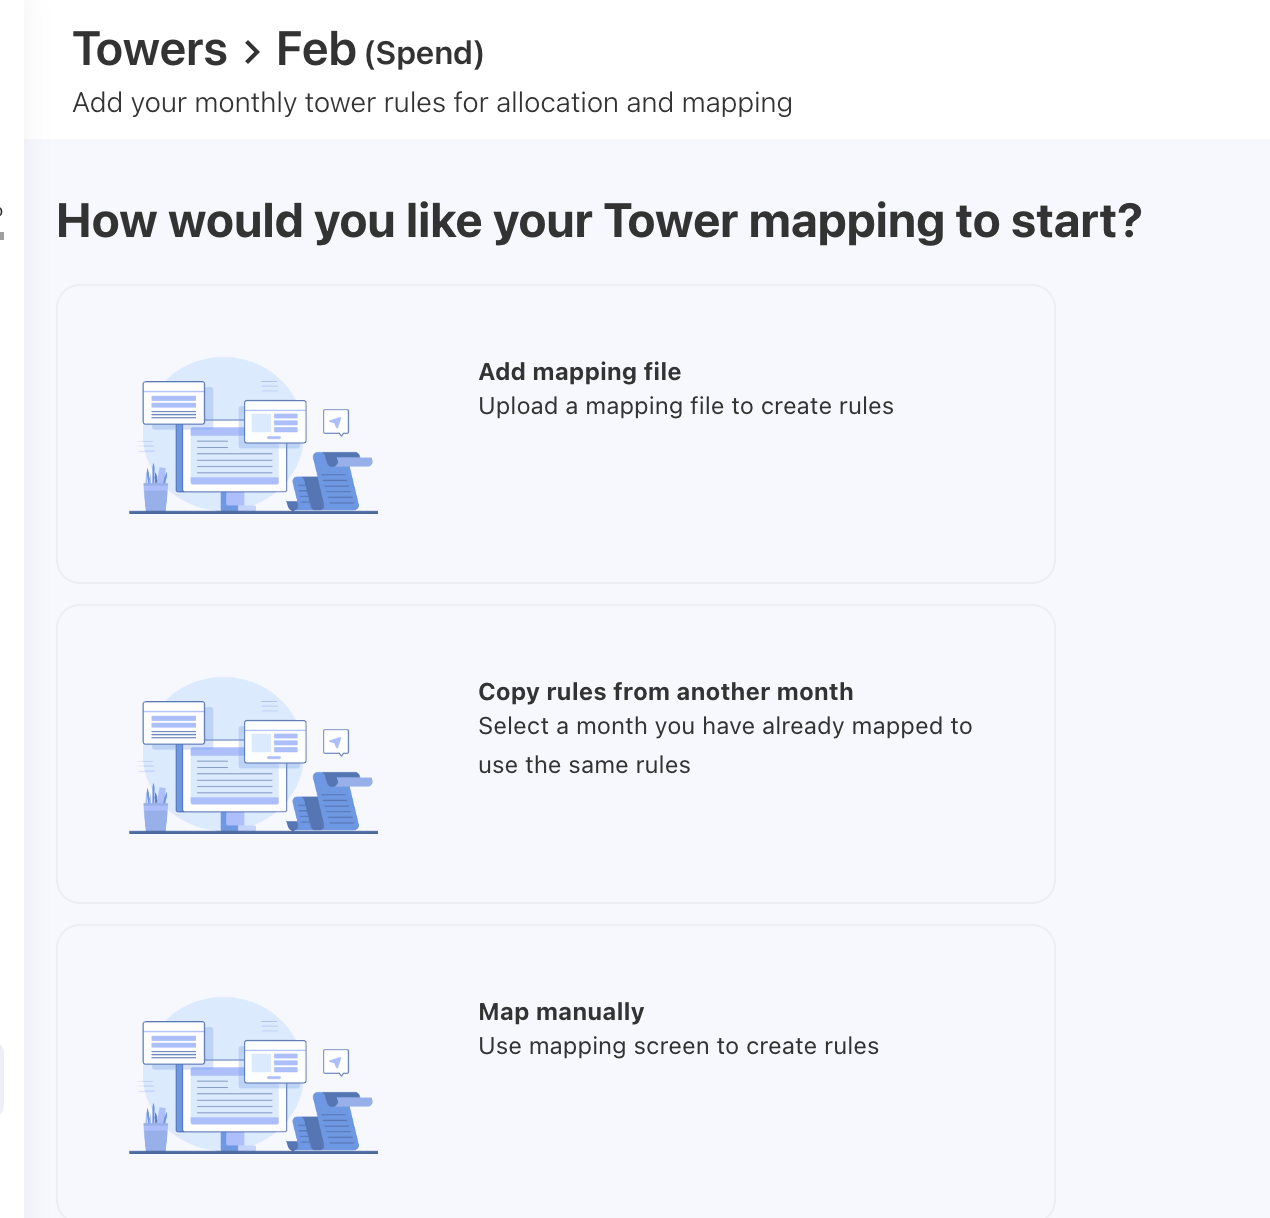The width and height of the screenshot is (1270, 1218).
Task: Choose Copy rules from another month
Action: click(665, 692)
